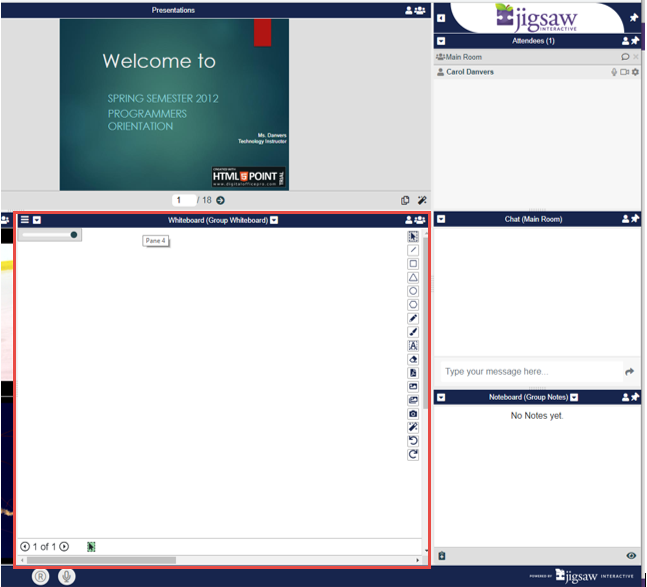Pick the pencil tool in whiteboard
The width and height of the screenshot is (647, 587).
[x=413, y=318]
